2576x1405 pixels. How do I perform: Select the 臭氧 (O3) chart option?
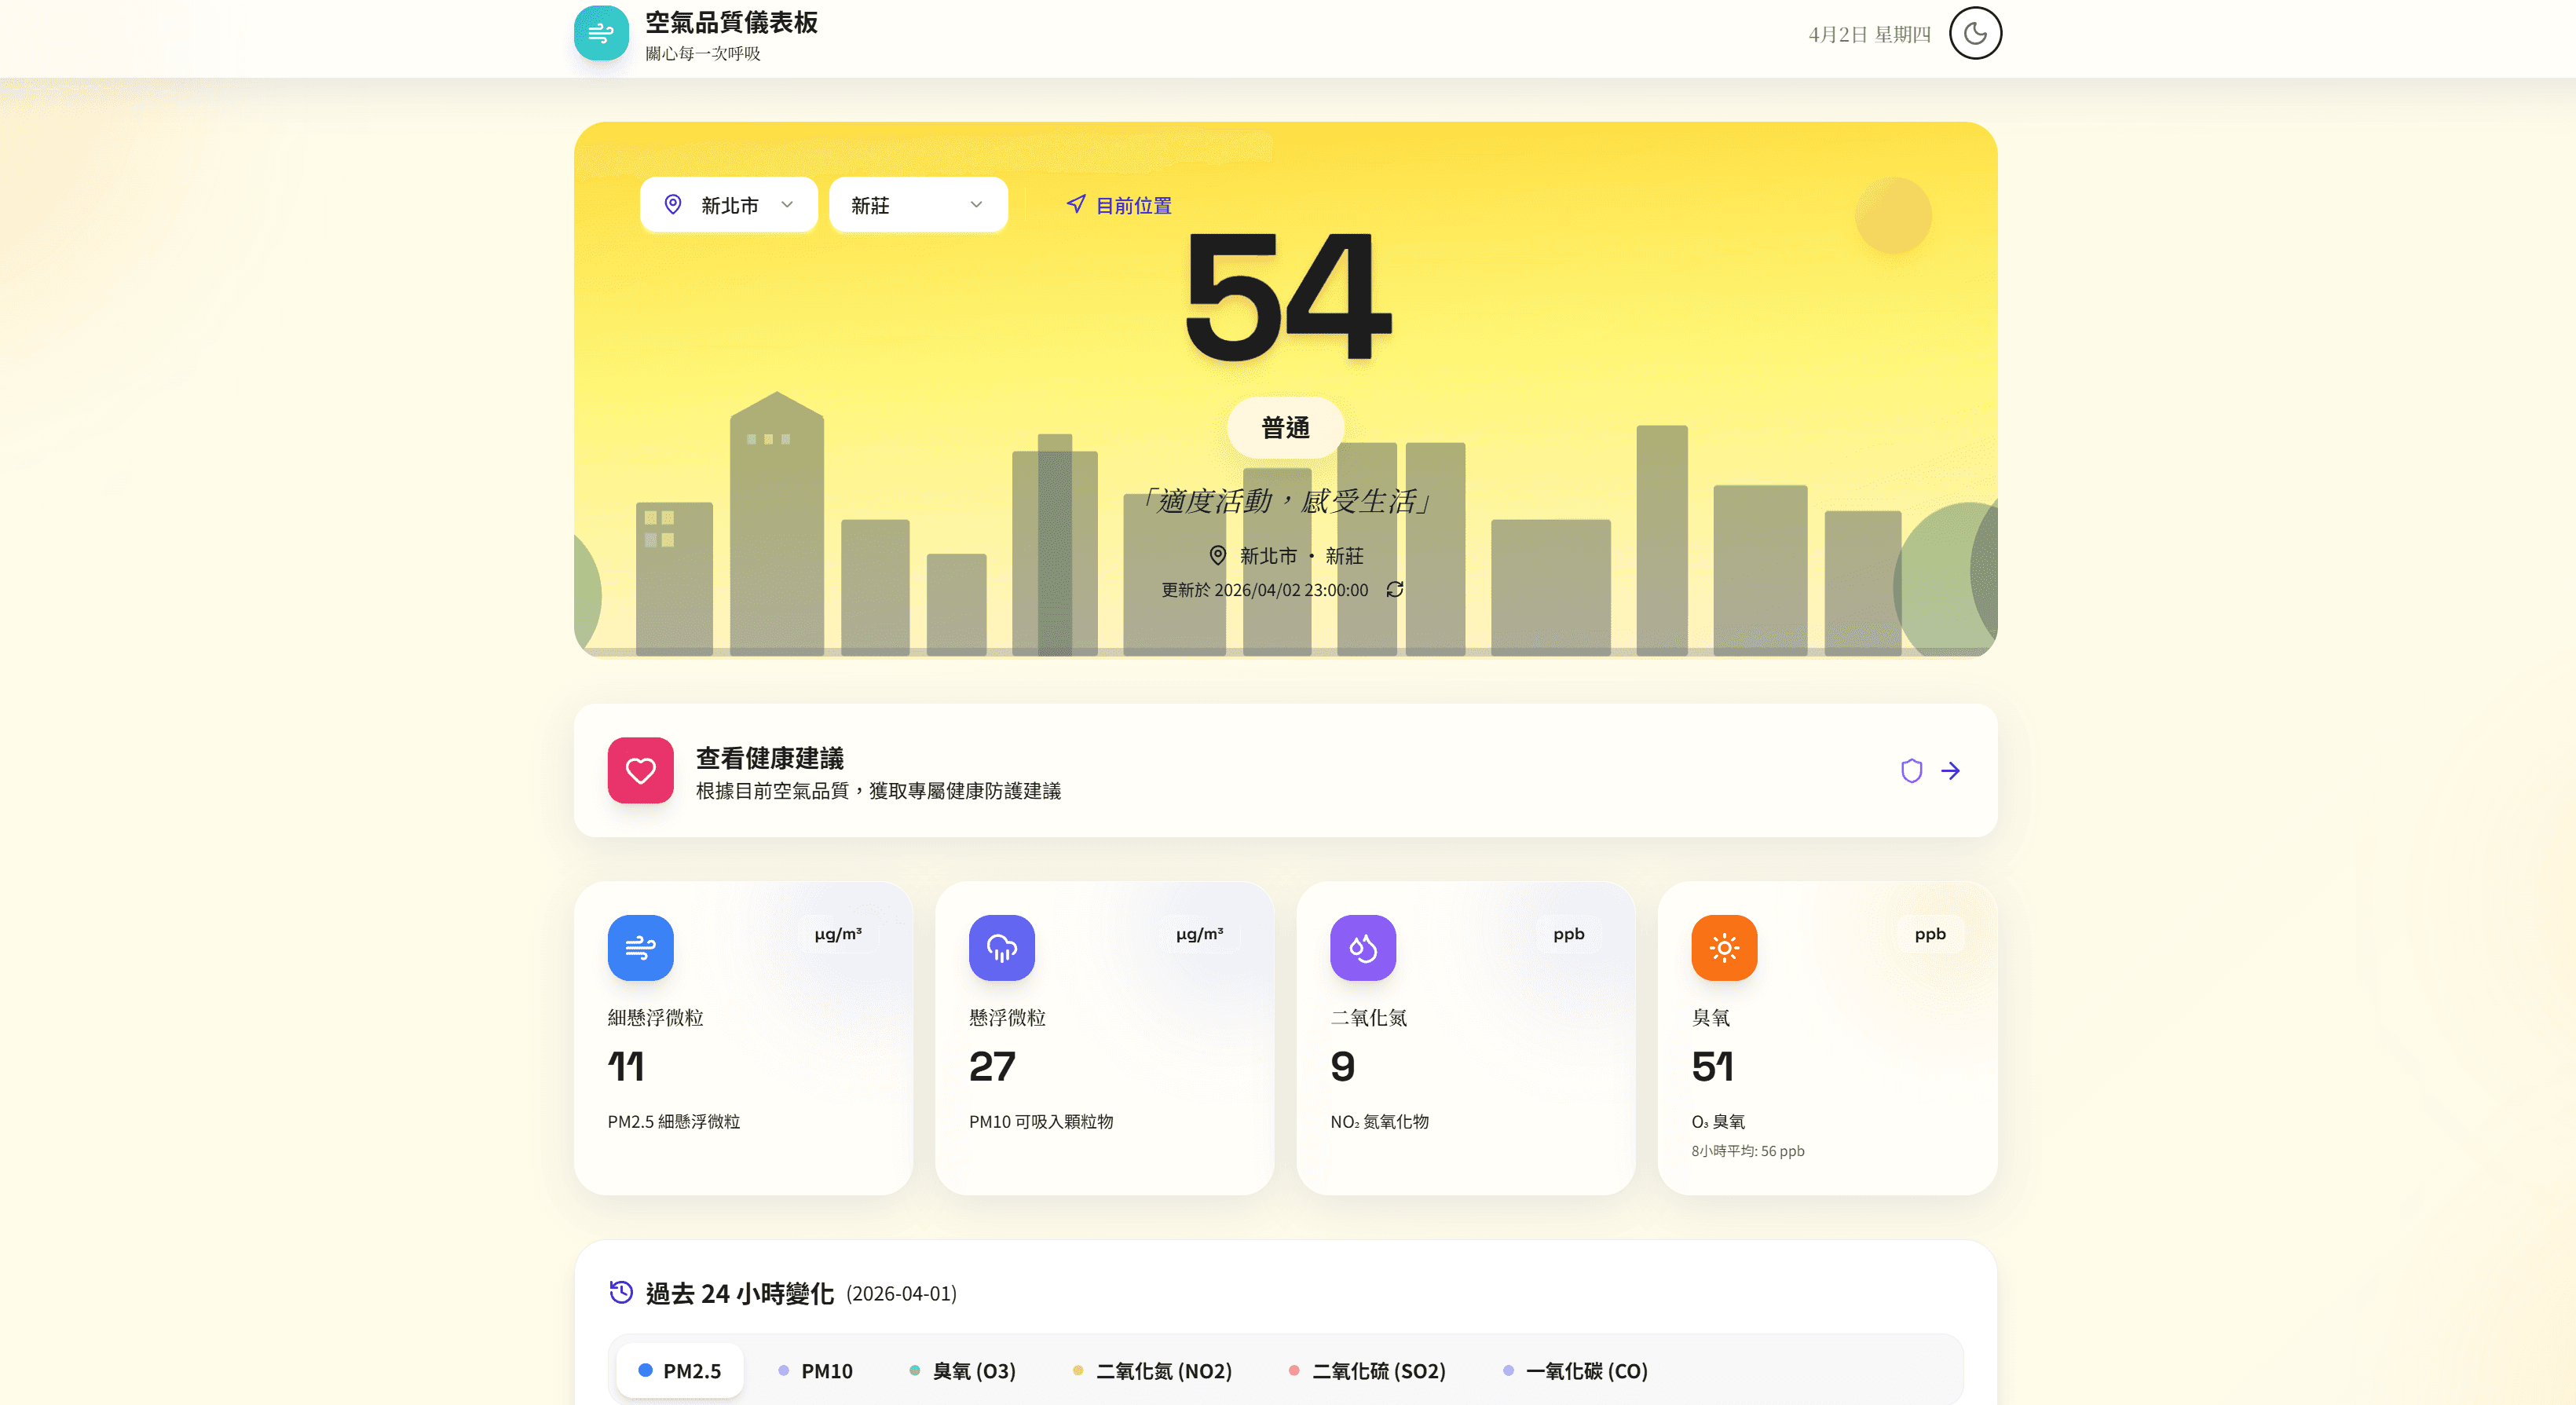(962, 1371)
